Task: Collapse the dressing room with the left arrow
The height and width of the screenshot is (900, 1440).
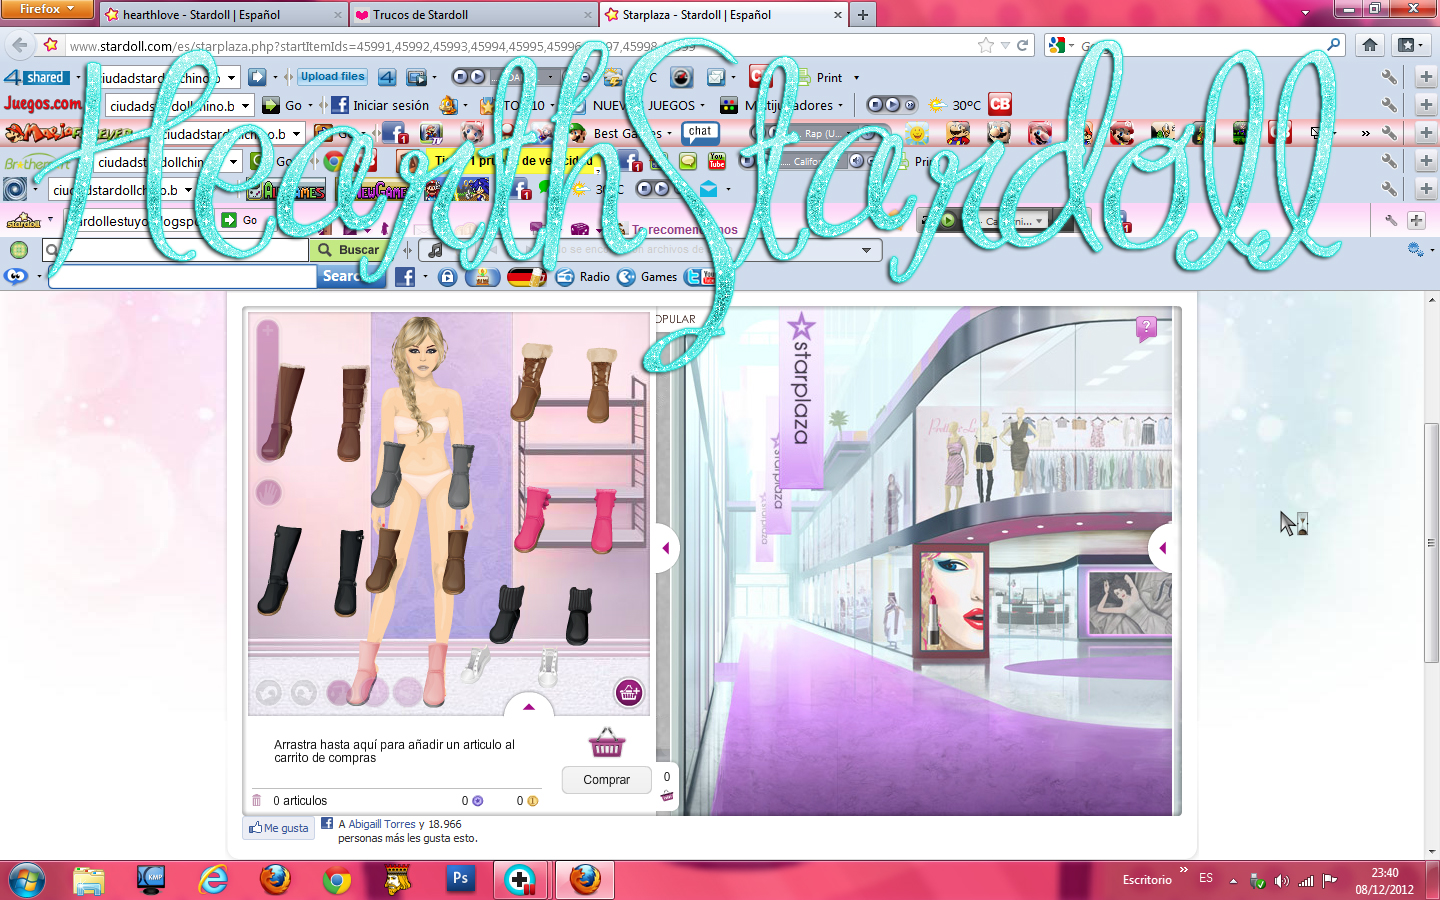Action: pos(666,548)
